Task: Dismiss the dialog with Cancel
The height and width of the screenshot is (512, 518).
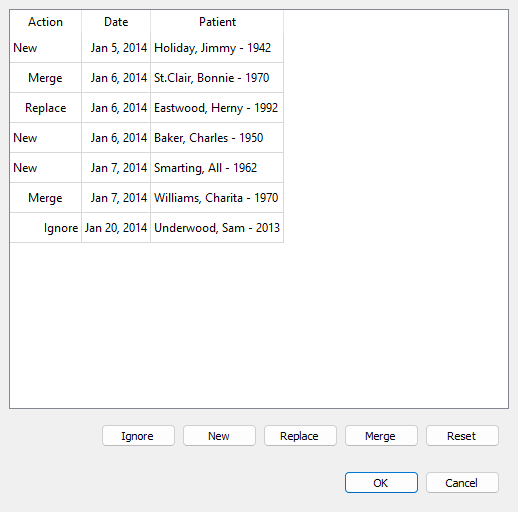Action: coord(462,482)
